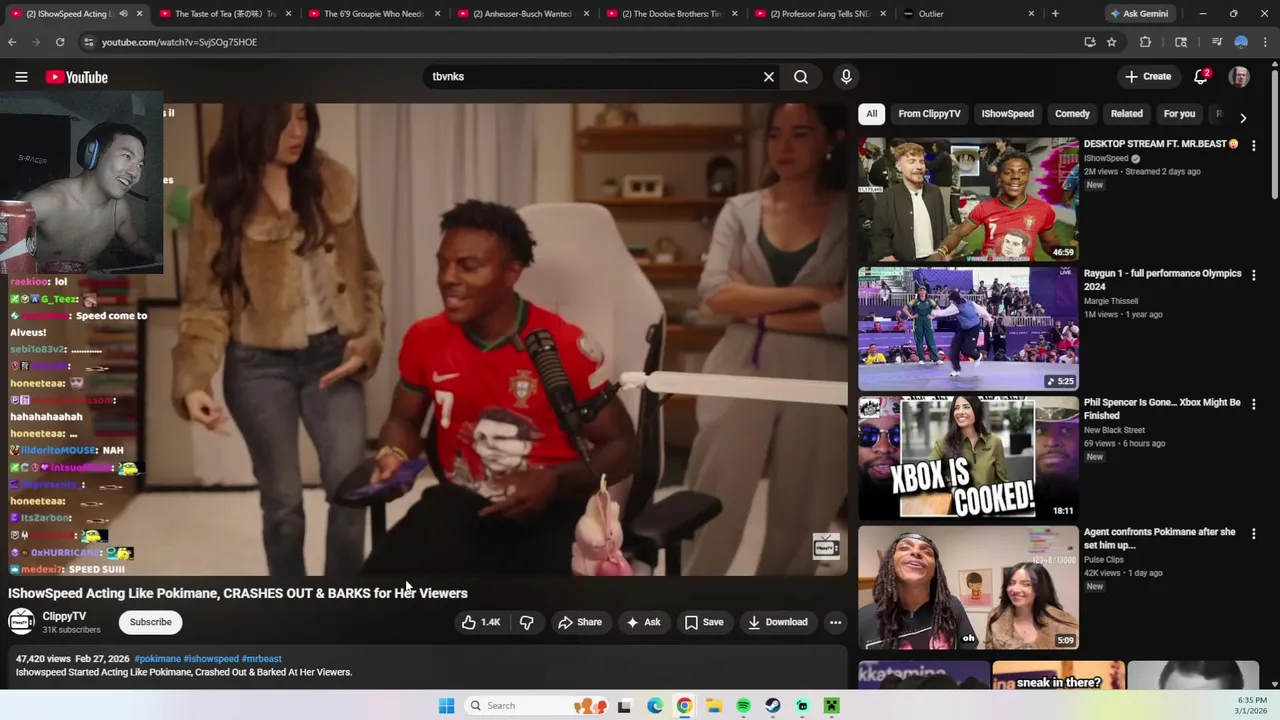This screenshot has width=1280, height=720.
Task: Open ClippyTV channel name link
Action: pos(64,616)
